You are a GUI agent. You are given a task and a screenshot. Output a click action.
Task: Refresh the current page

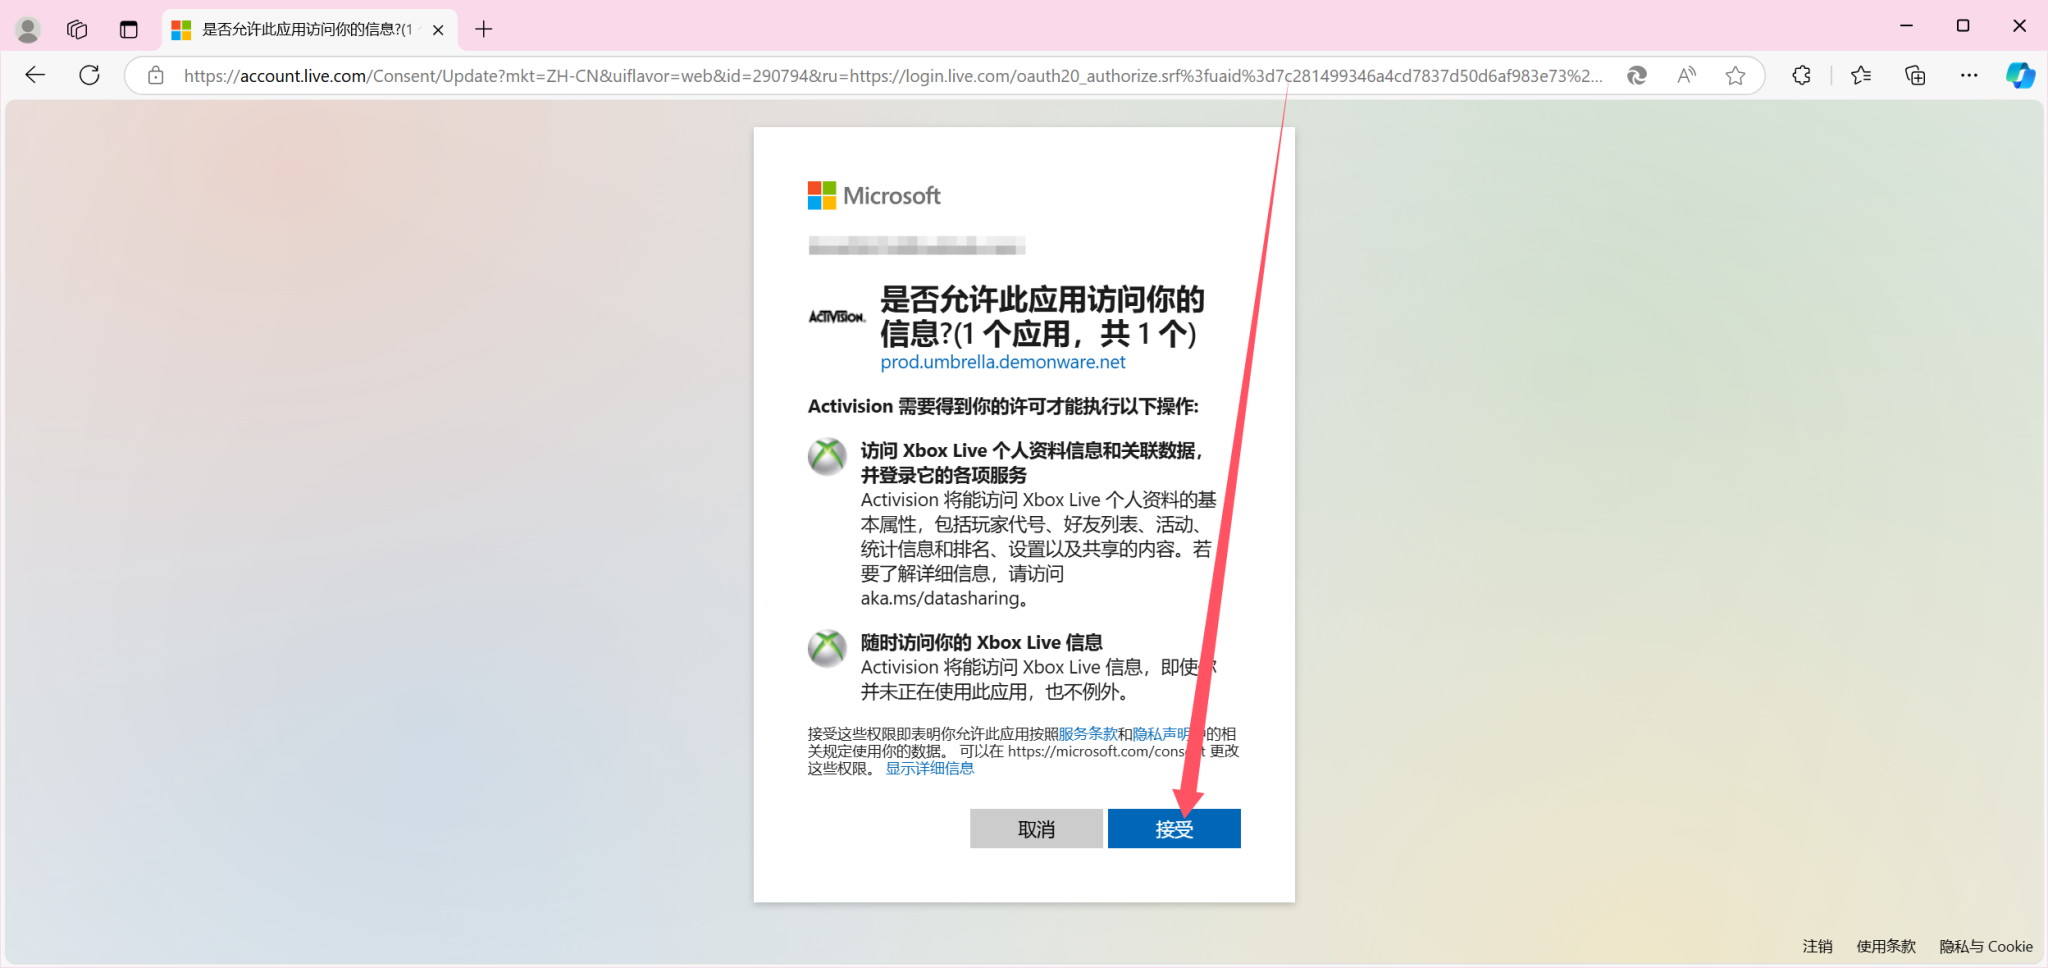90,74
